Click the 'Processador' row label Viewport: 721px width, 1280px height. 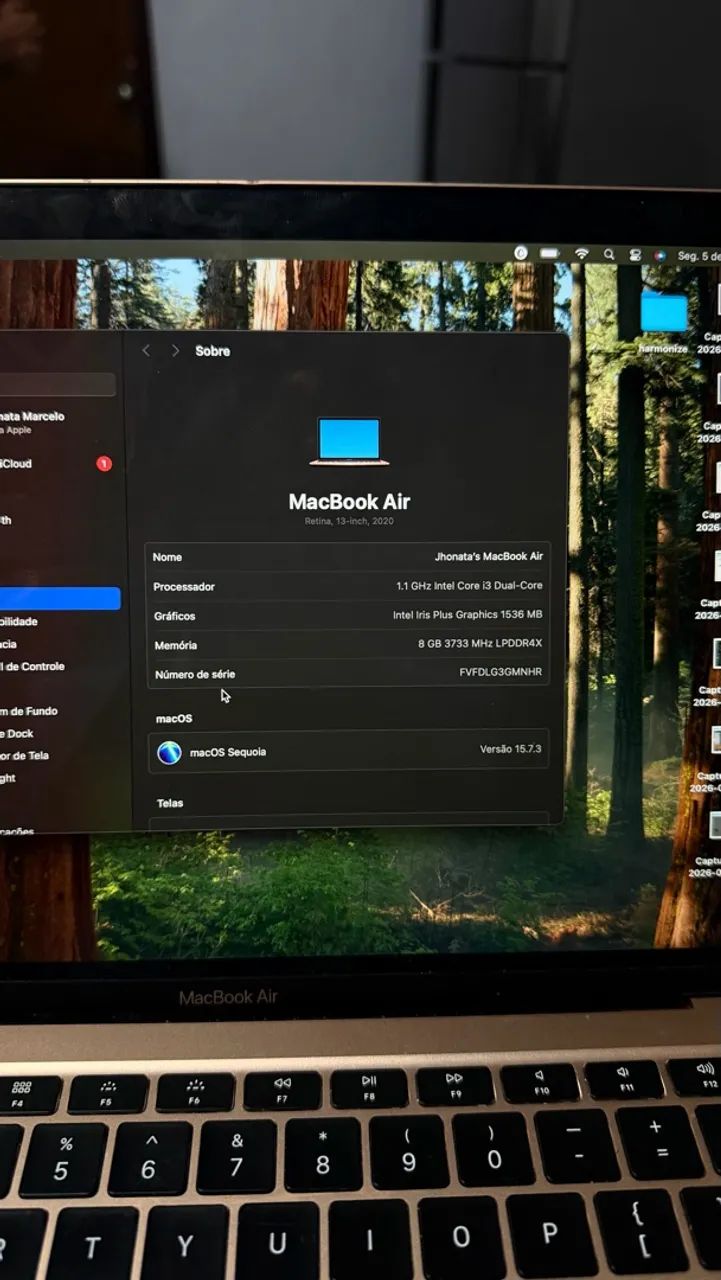[x=184, y=587]
